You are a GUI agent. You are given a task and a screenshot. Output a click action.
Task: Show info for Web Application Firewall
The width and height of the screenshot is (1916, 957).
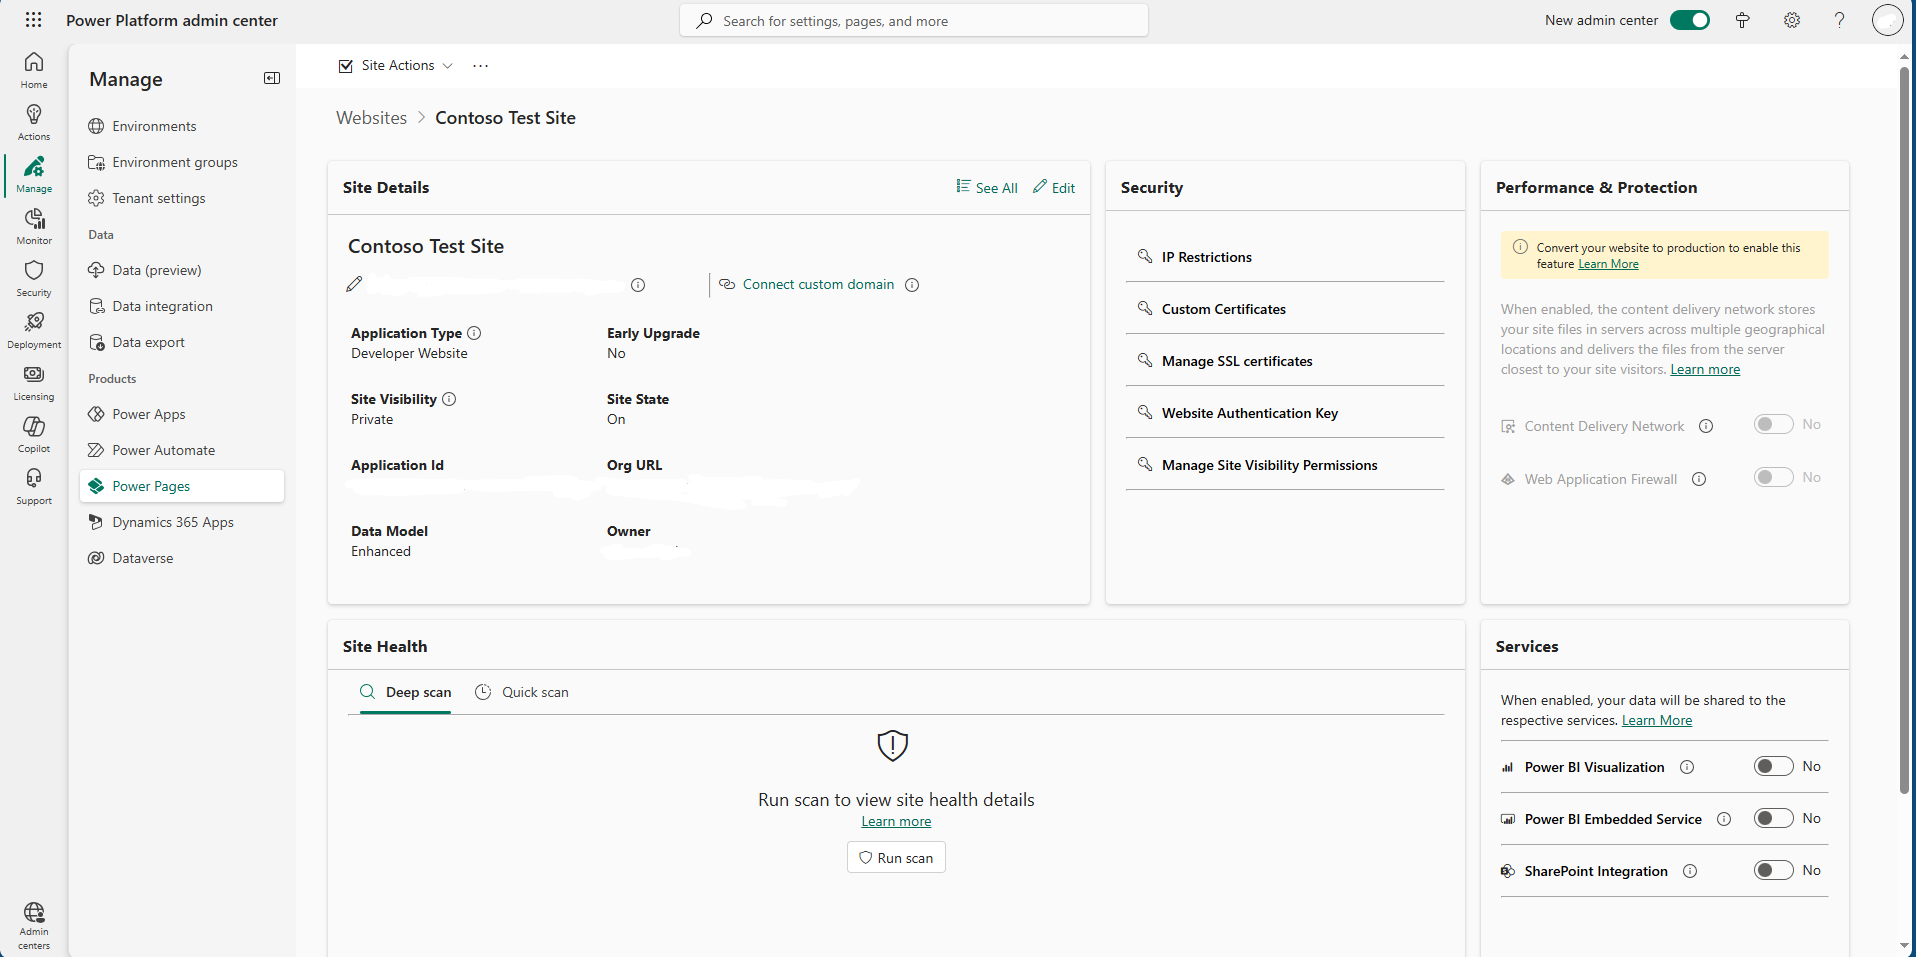(1699, 479)
